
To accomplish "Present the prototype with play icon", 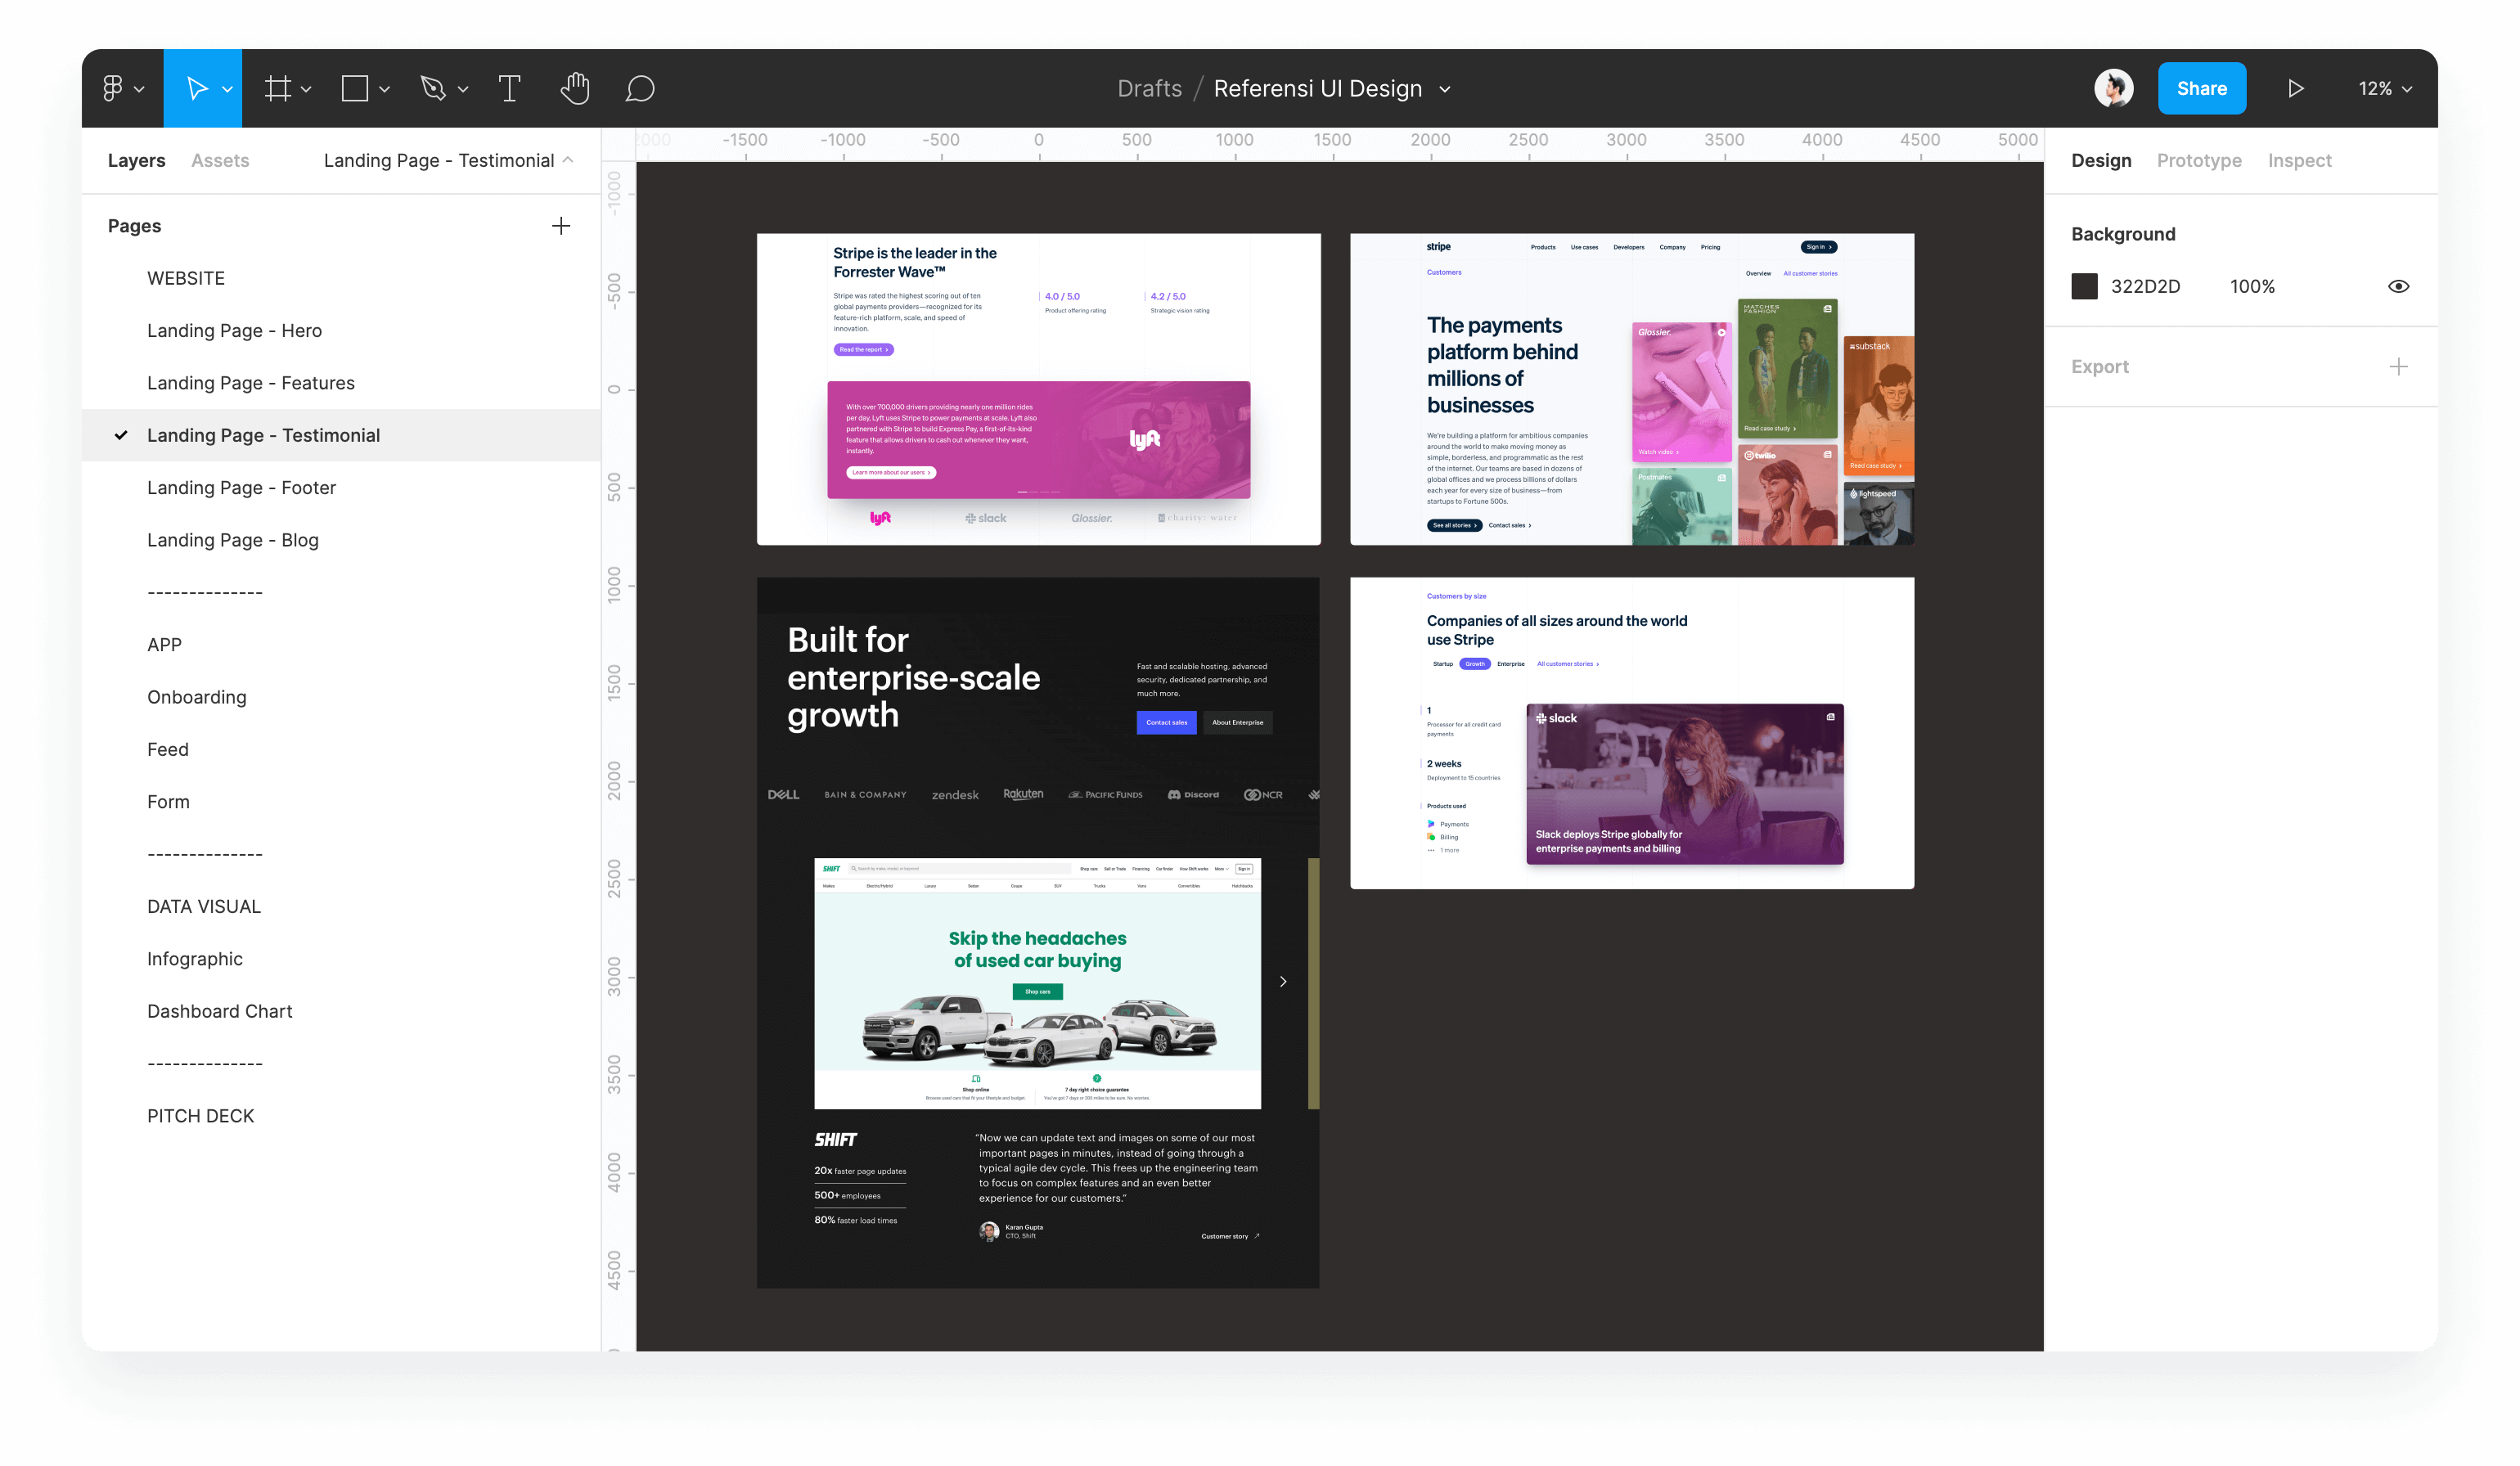I will point(2295,88).
